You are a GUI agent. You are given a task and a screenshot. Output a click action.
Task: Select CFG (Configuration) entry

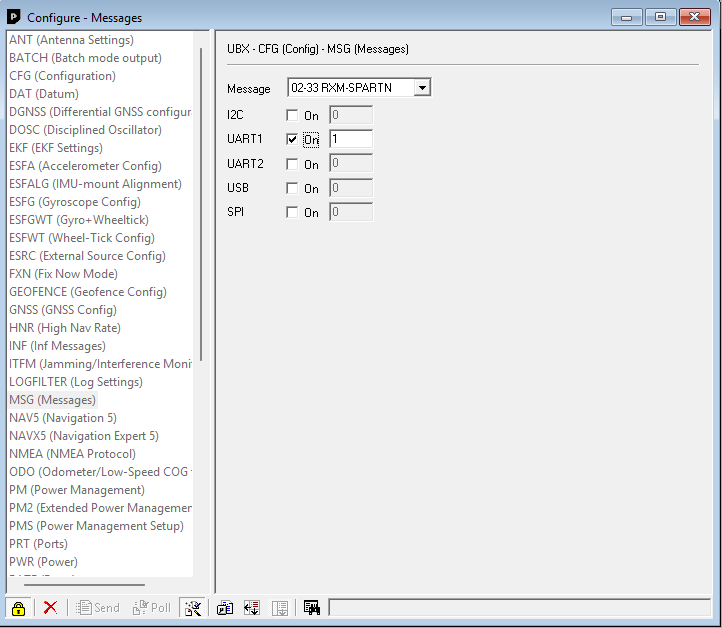pos(62,76)
